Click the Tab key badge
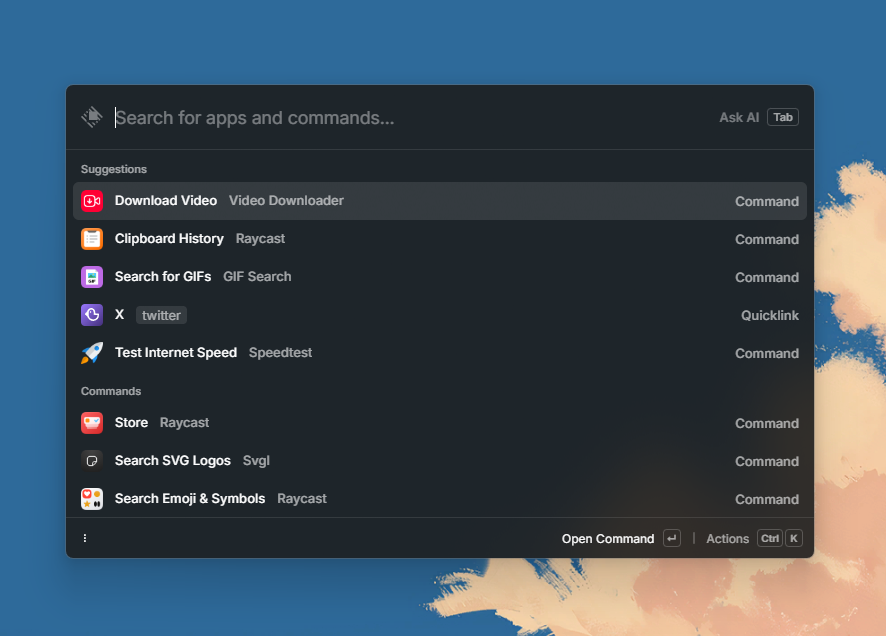The width and height of the screenshot is (886, 636). click(783, 117)
